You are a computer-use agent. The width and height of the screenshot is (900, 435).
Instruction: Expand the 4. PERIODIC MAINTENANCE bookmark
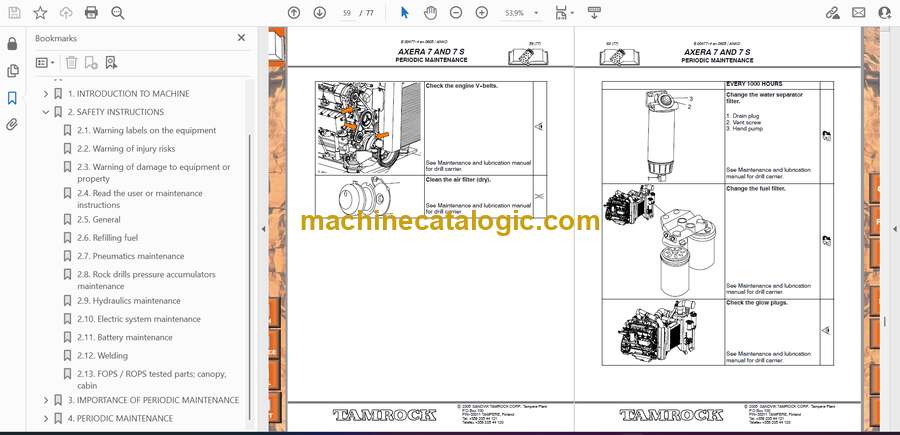tap(46, 418)
